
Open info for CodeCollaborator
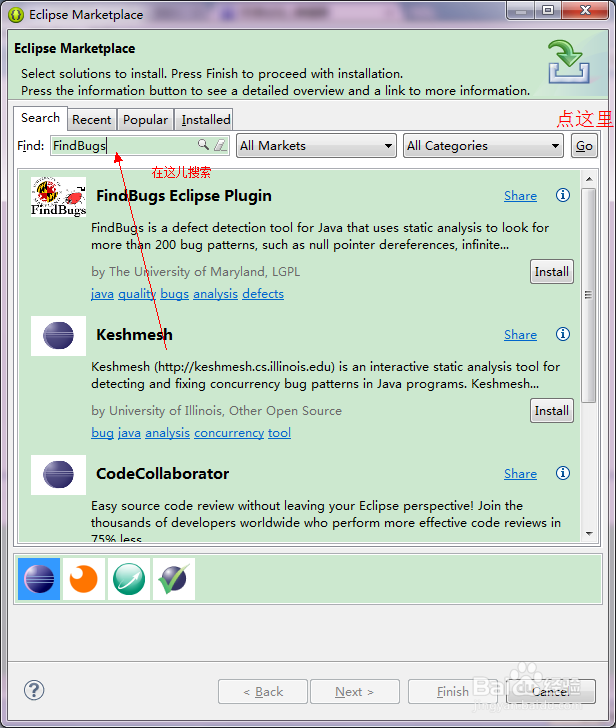(563, 473)
